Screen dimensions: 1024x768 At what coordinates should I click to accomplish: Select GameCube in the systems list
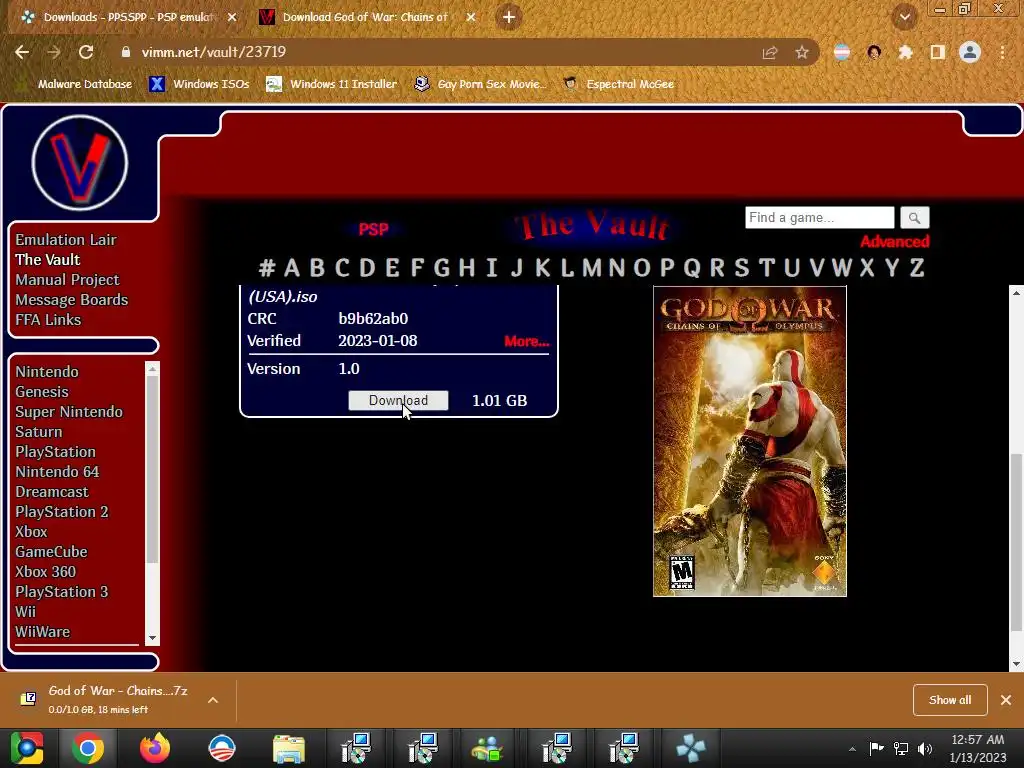click(52, 552)
